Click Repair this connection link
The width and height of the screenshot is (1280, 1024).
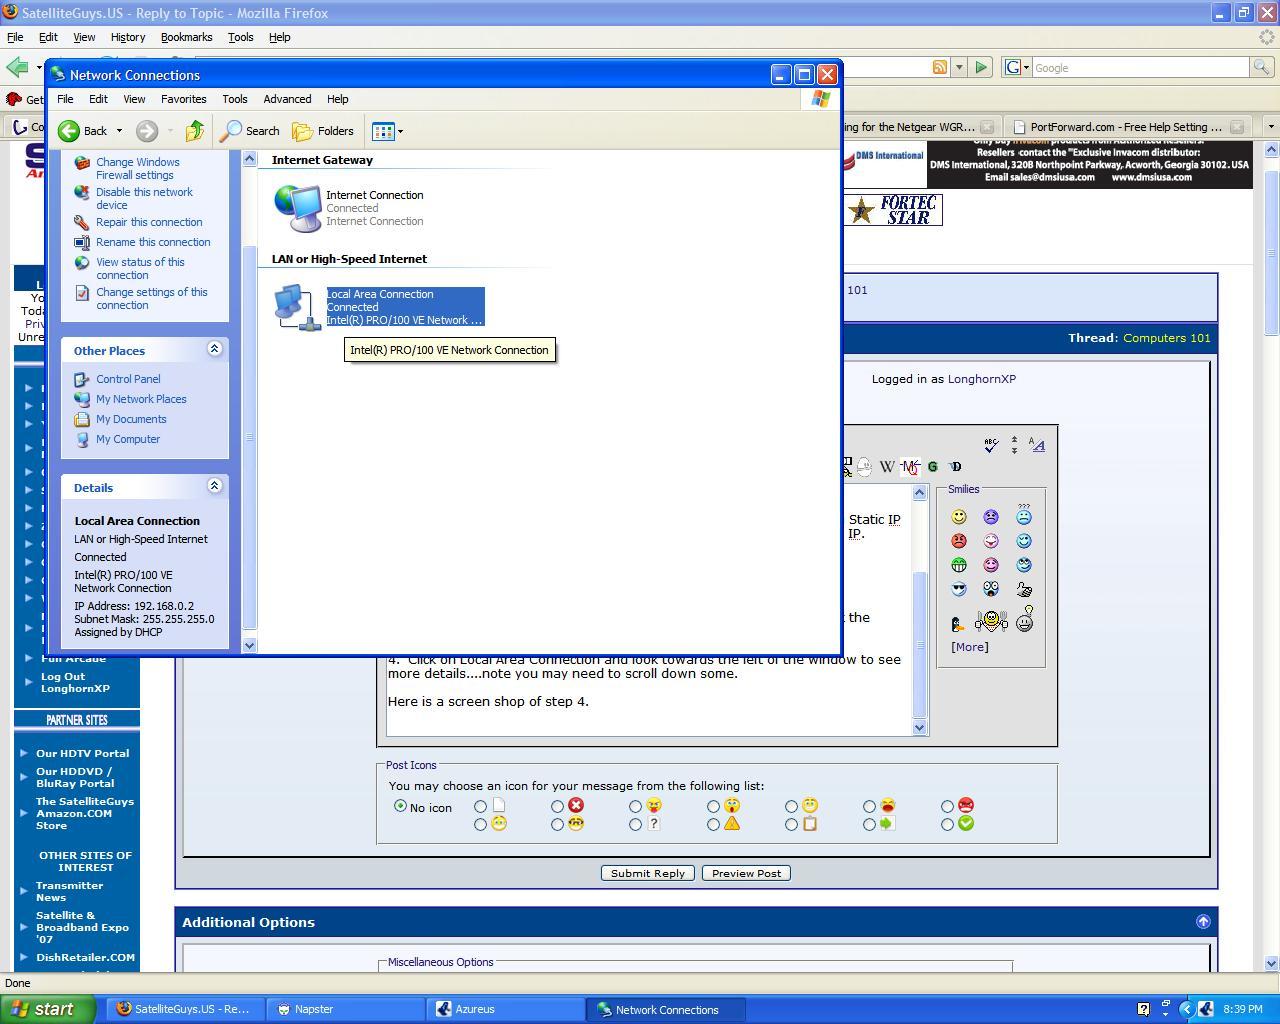(149, 222)
